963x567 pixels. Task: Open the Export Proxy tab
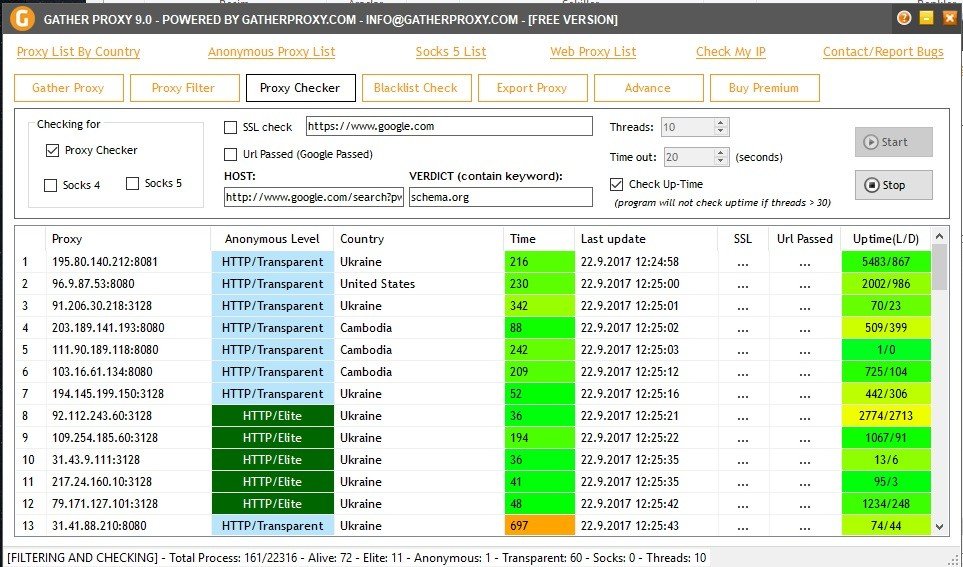click(532, 88)
